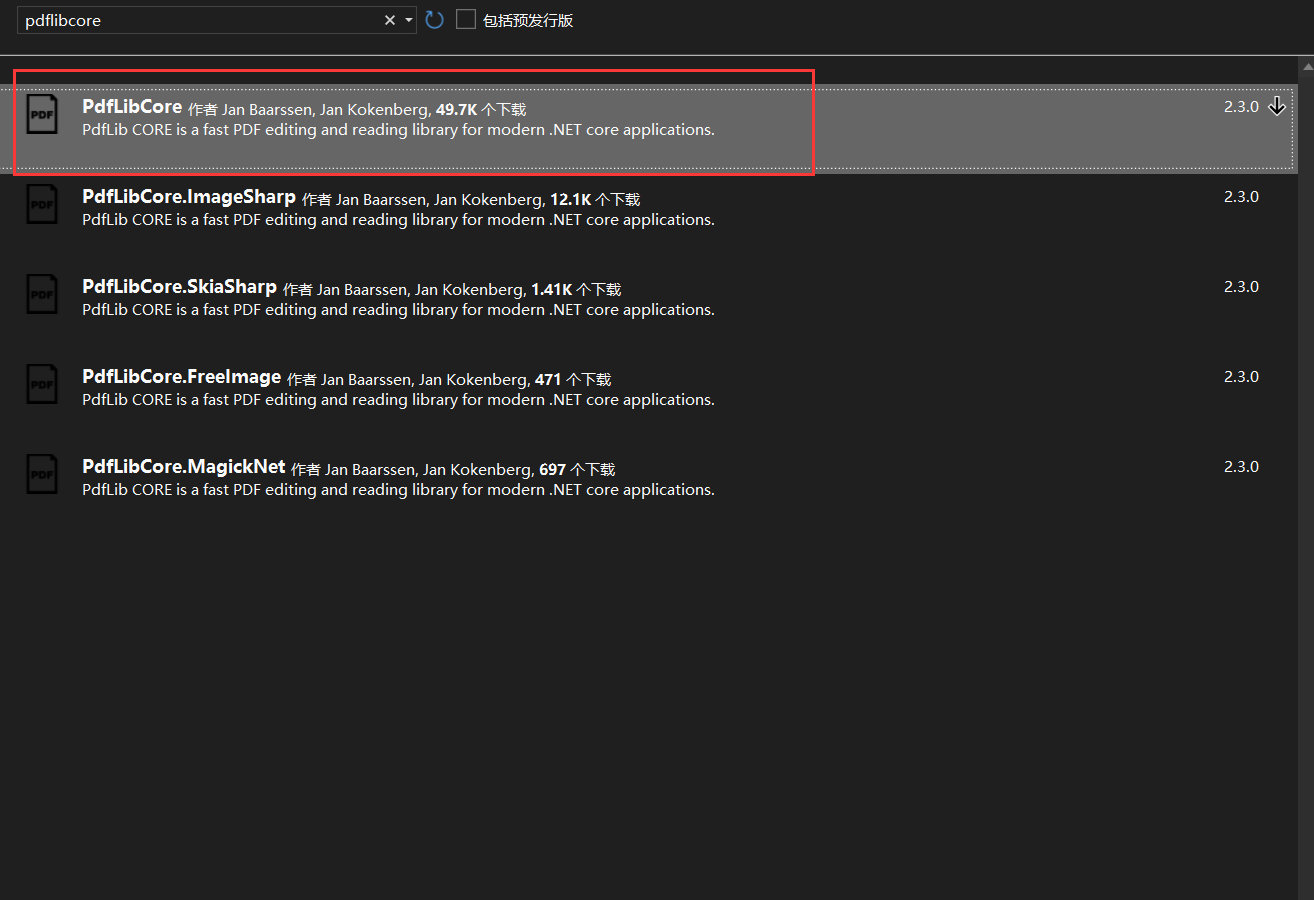Install PdfLibCore using the download arrow icon
1314x900 pixels.
tap(1277, 106)
